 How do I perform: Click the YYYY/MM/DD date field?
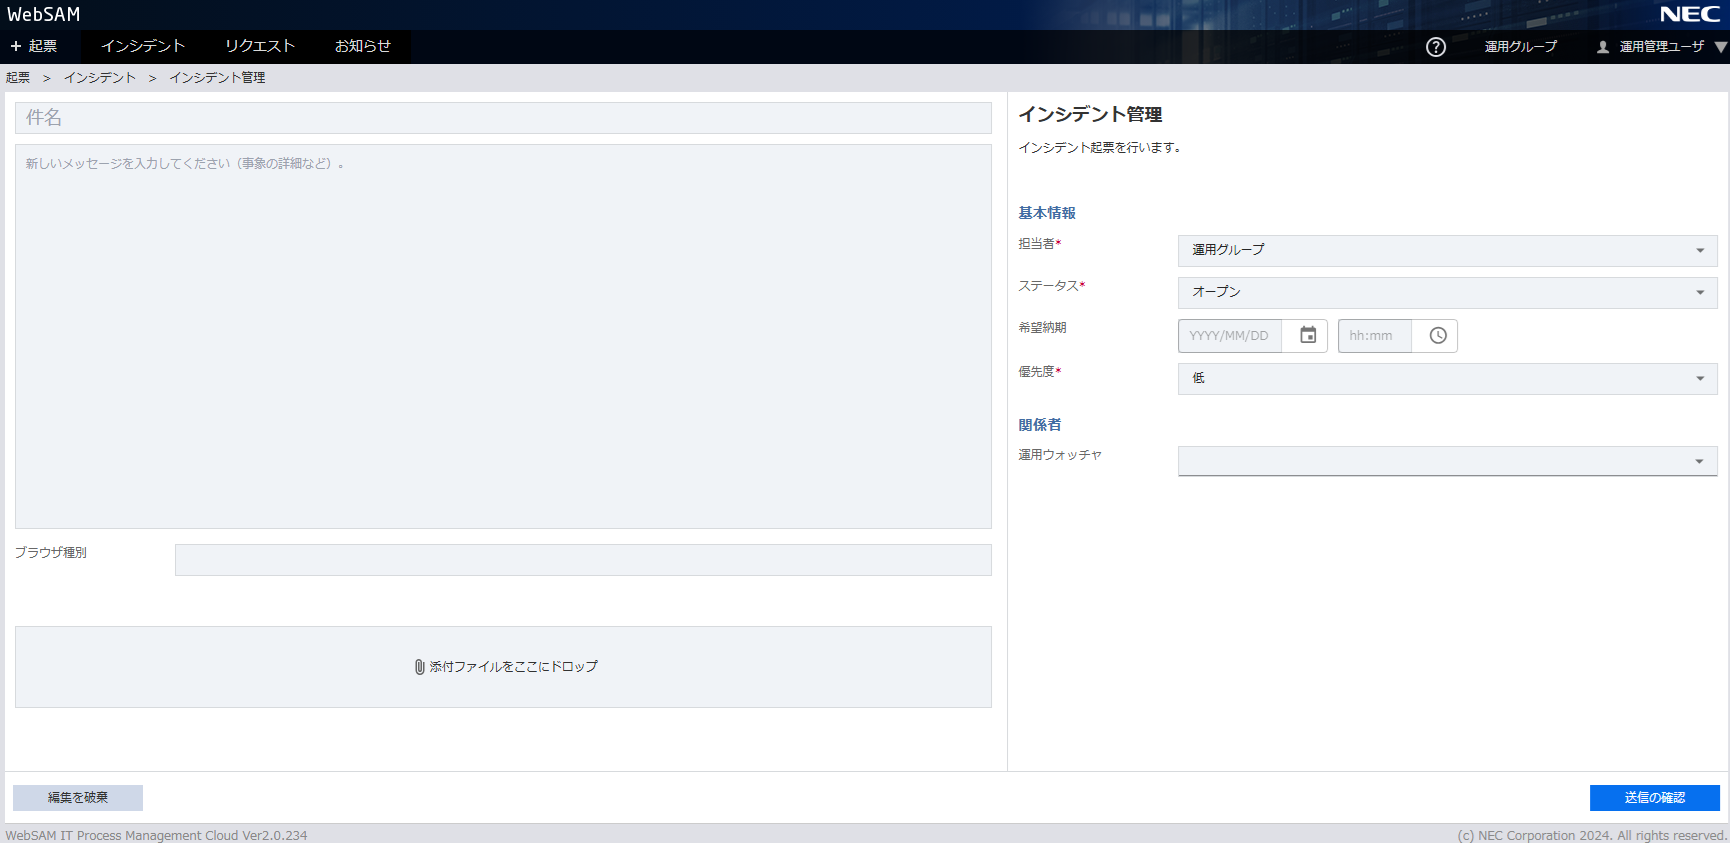1230,336
